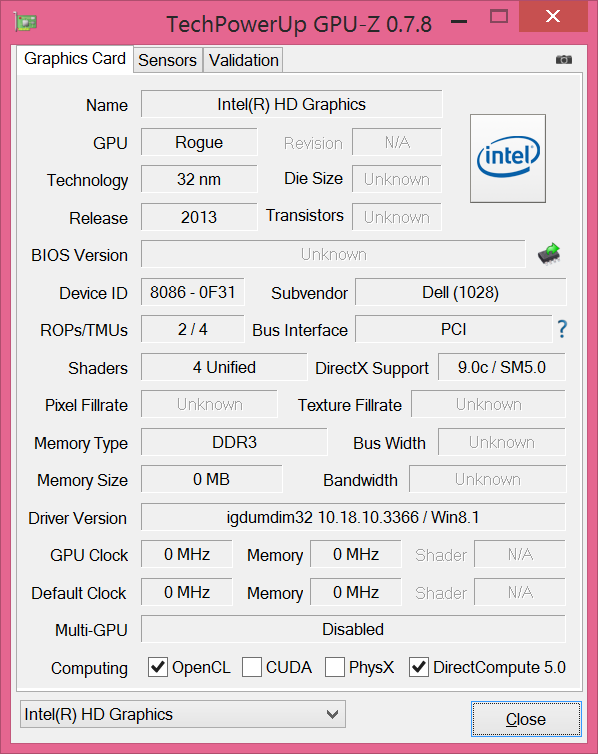Switch to the Sensors tab
Viewport: 598px width, 754px height.
coord(167,60)
